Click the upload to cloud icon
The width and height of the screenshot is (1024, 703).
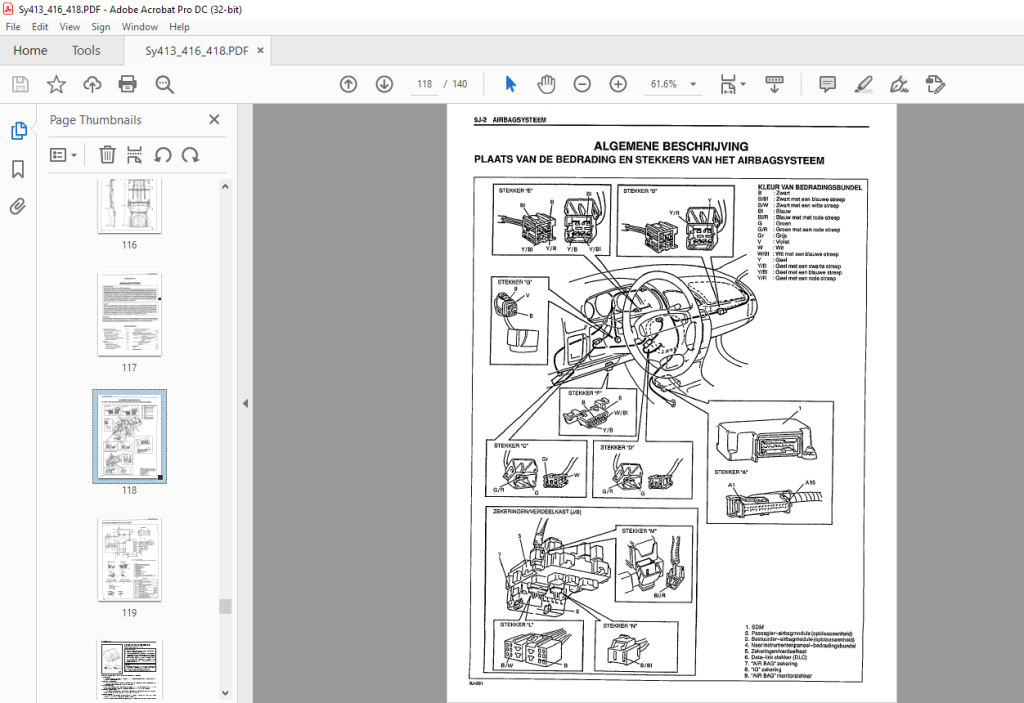click(x=92, y=84)
